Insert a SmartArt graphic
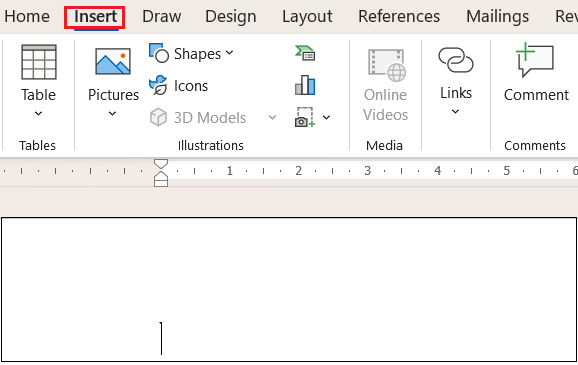This screenshot has height=365, width=578. click(305, 53)
